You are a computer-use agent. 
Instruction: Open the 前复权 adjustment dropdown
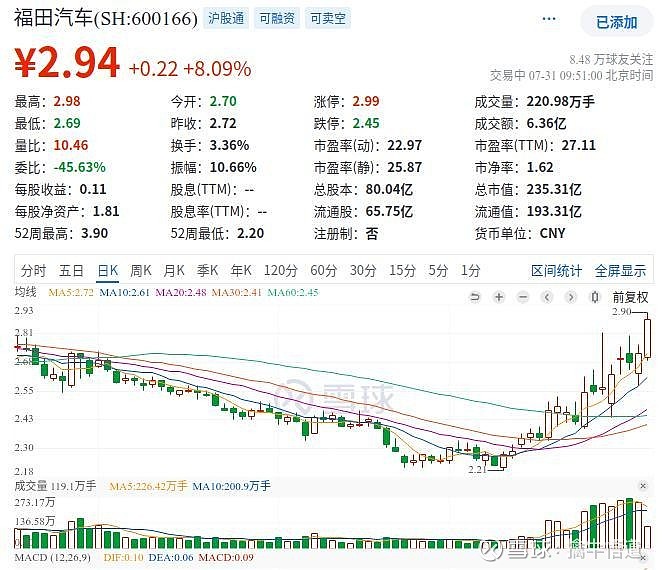click(x=630, y=297)
